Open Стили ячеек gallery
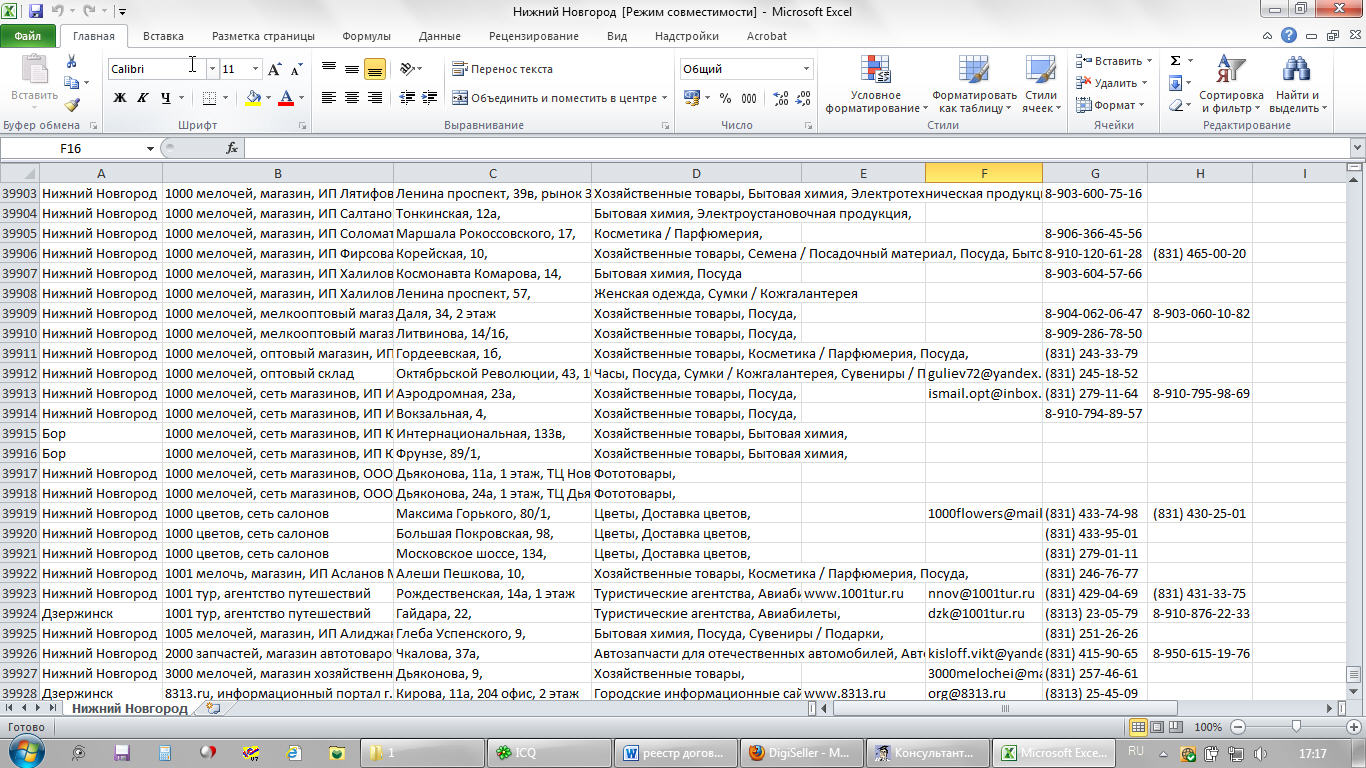This screenshot has height=768, width=1366. tap(1041, 84)
